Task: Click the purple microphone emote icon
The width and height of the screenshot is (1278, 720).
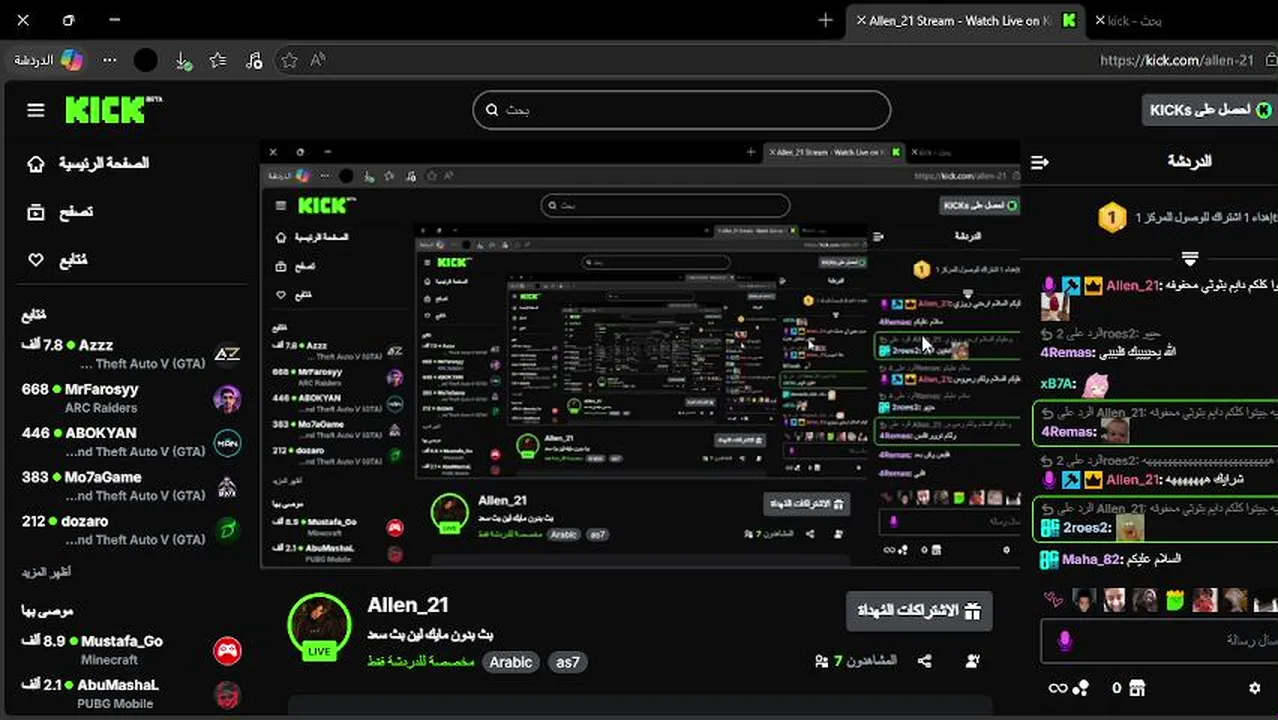Action: click(1065, 640)
